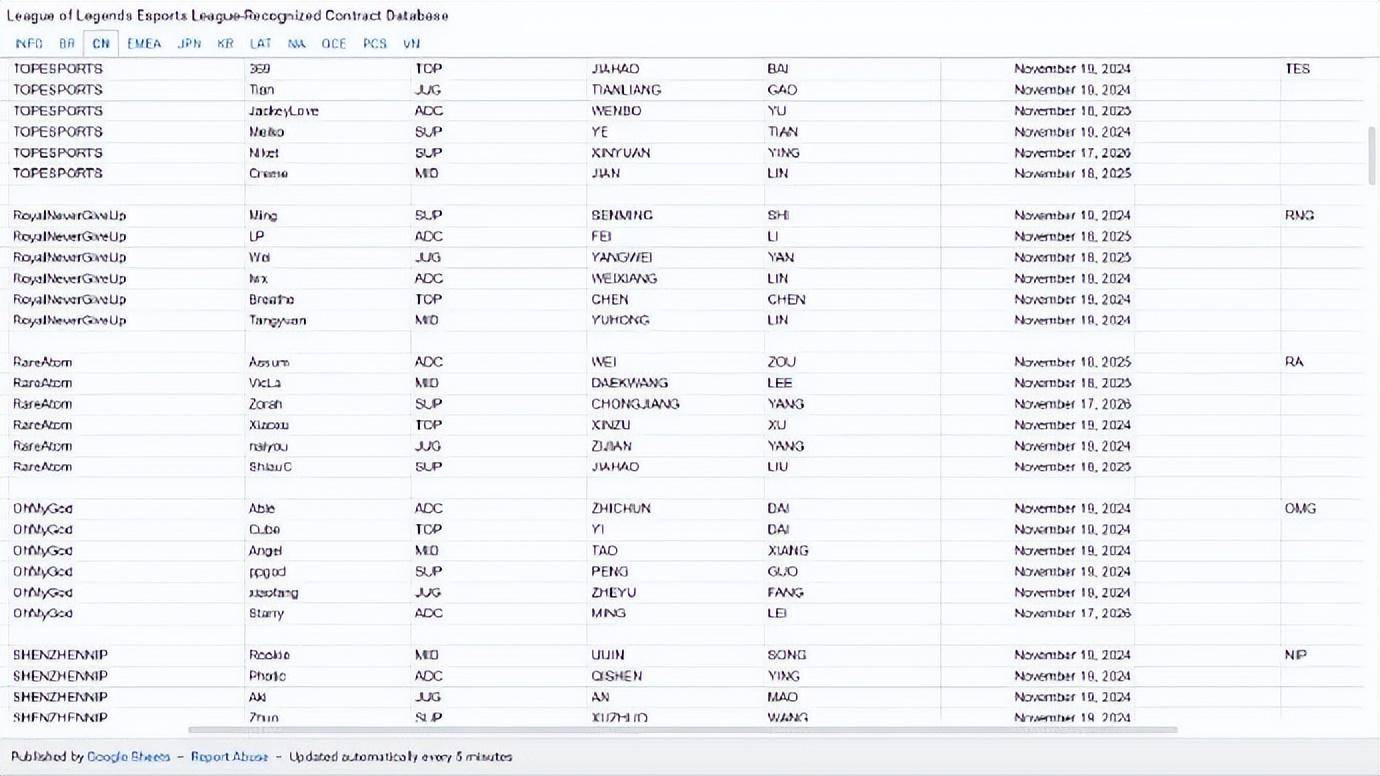Screen dimensions: 1380x776
Task: Switch to the BR sheet tab
Action: [x=67, y=44]
